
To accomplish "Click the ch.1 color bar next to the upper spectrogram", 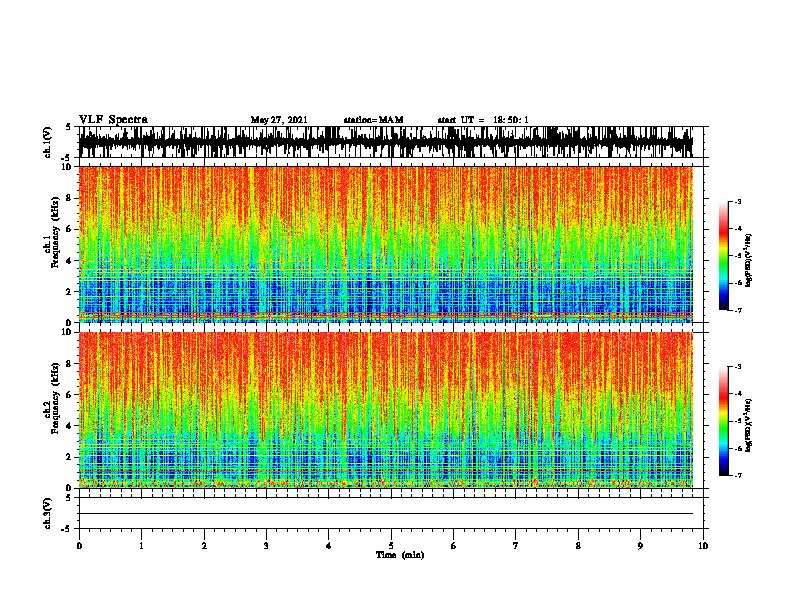I will [724, 256].
